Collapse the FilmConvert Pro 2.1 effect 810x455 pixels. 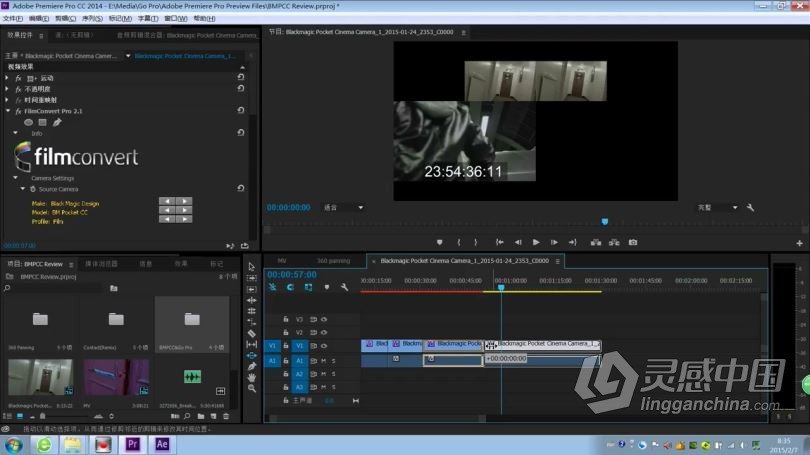7,111
